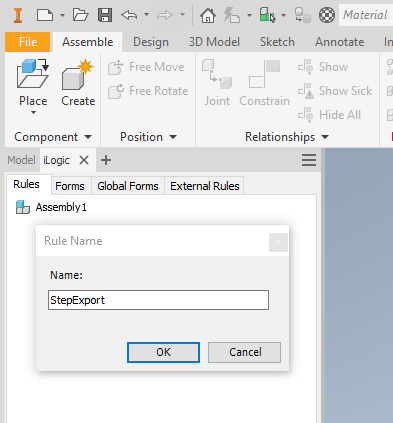Click the Joint relationship tool
Viewport: 393px width, 423px height.
[x=217, y=83]
